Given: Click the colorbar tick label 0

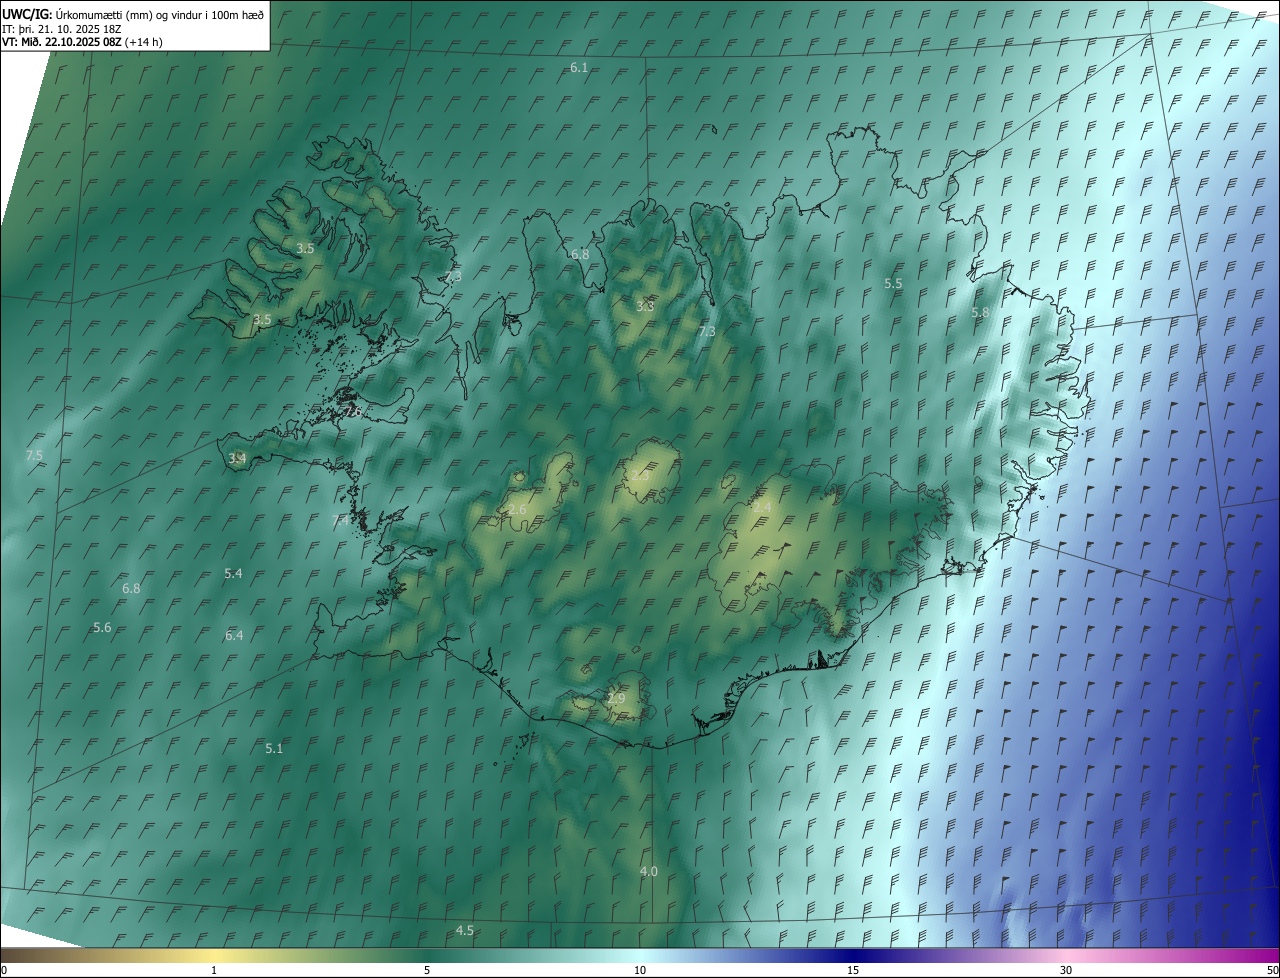Looking at the screenshot, I should pos(4,970).
